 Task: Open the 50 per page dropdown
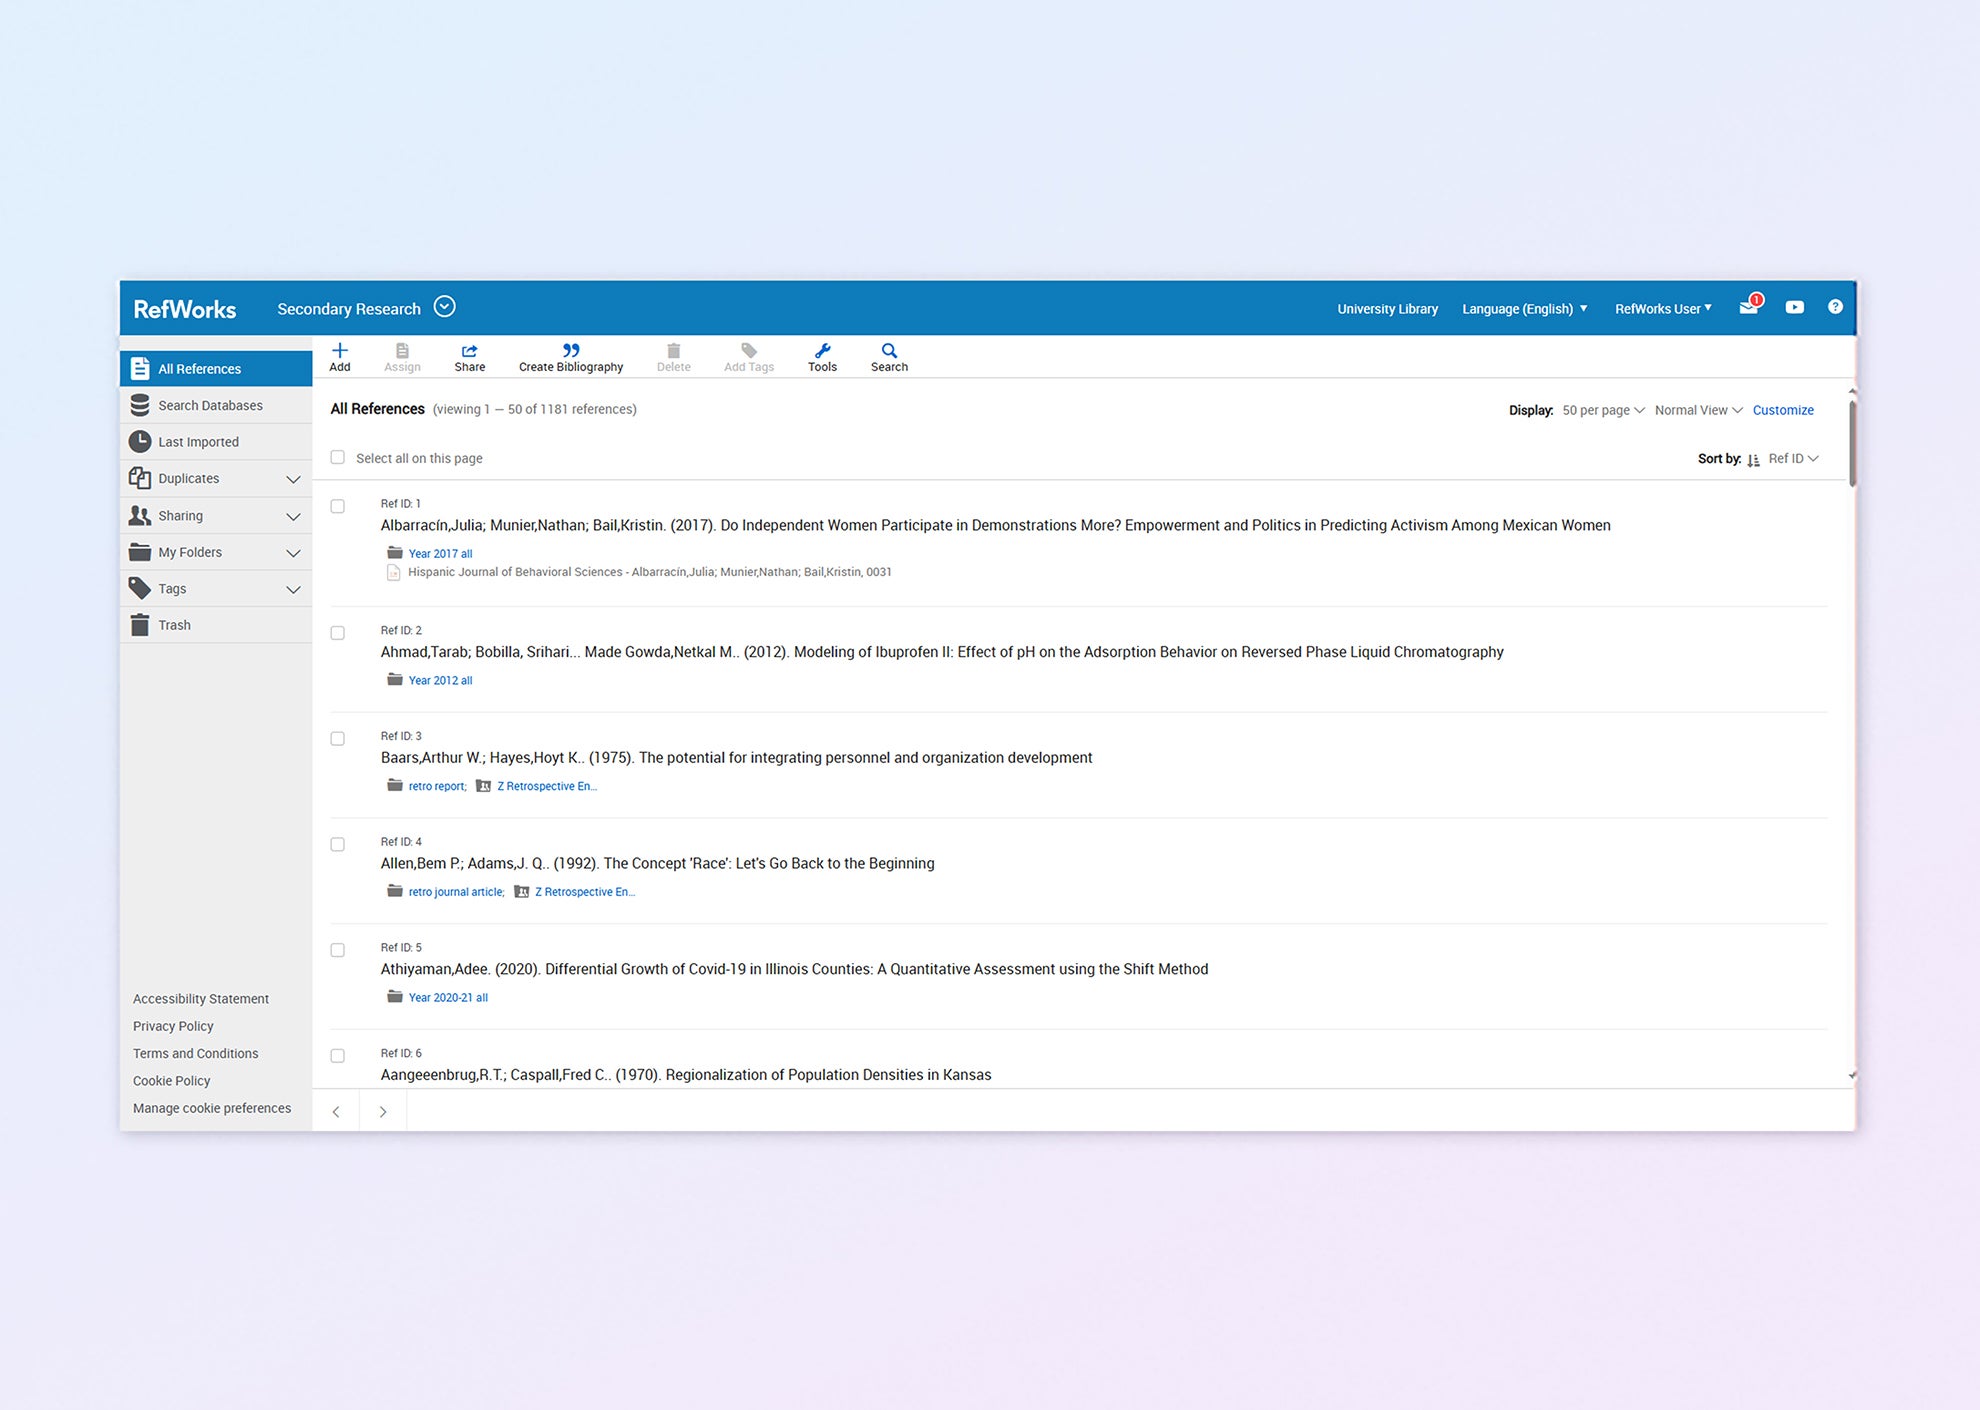point(1602,410)
